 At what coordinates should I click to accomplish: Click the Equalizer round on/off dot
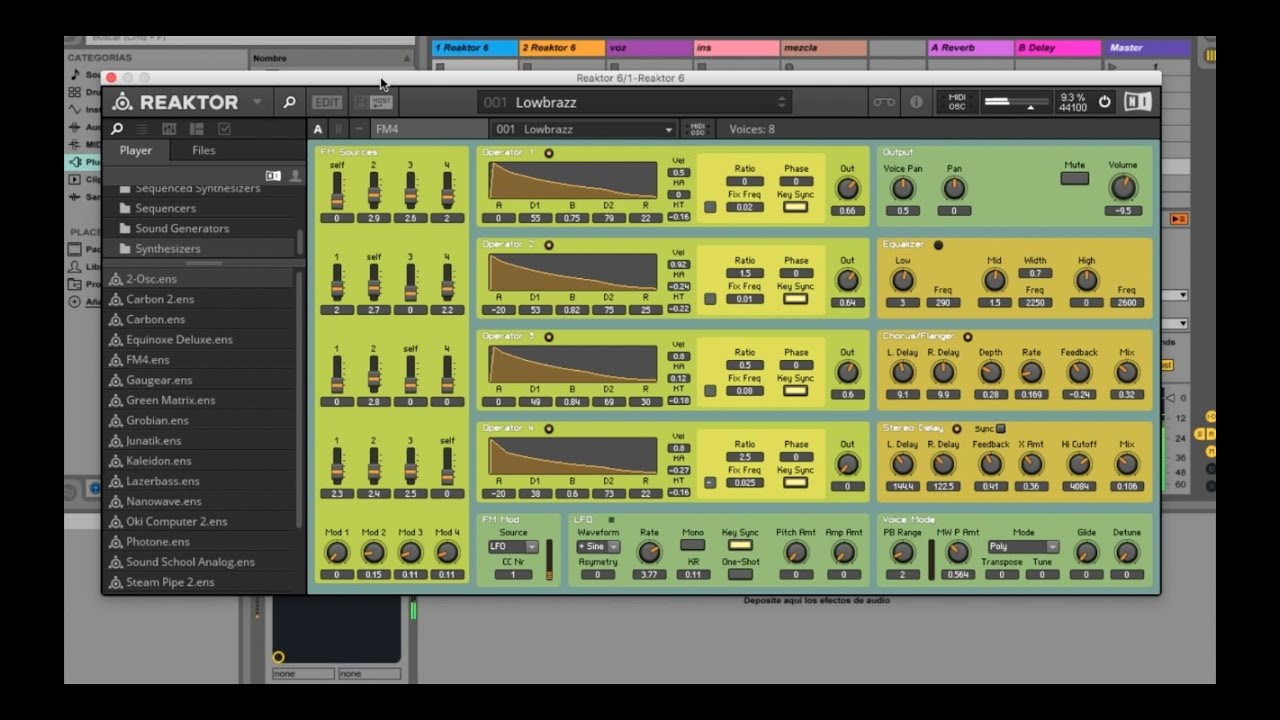tap(938, 245)
